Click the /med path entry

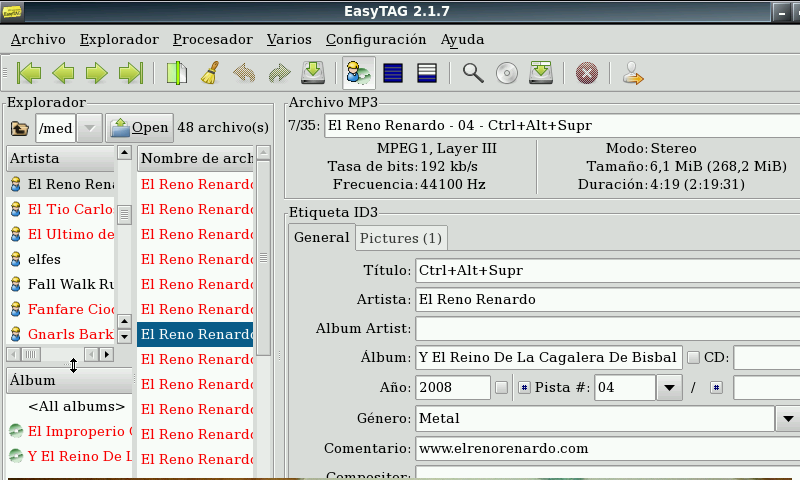tap(56, 128)
